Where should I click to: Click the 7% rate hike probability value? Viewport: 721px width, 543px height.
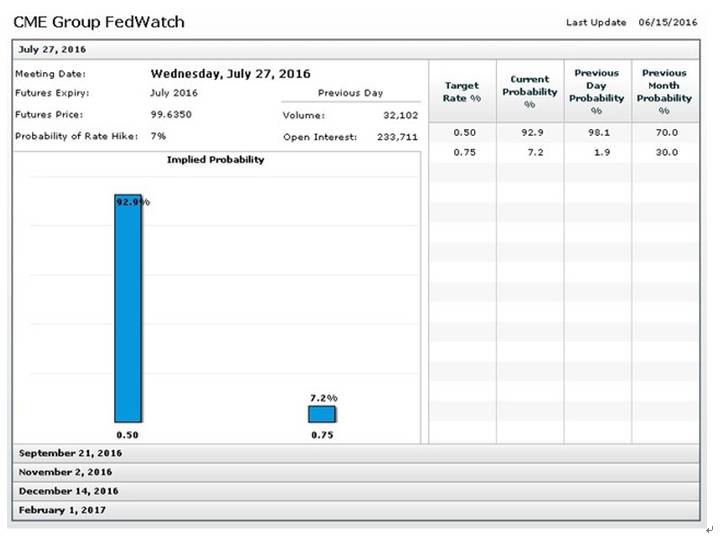pyautogui.click(x=158, y=136)
